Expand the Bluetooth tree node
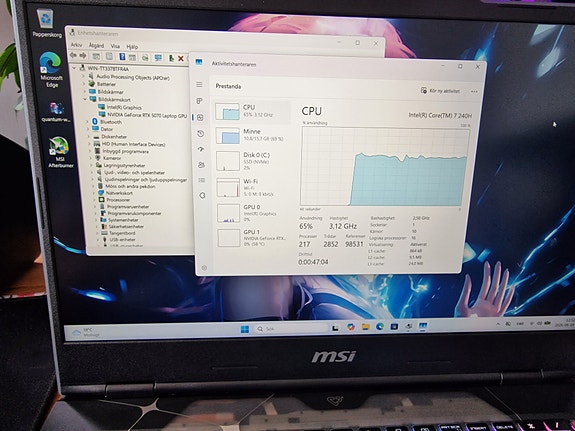The width and height of the screenshot is (575, 431). click(x=88, y=121)
